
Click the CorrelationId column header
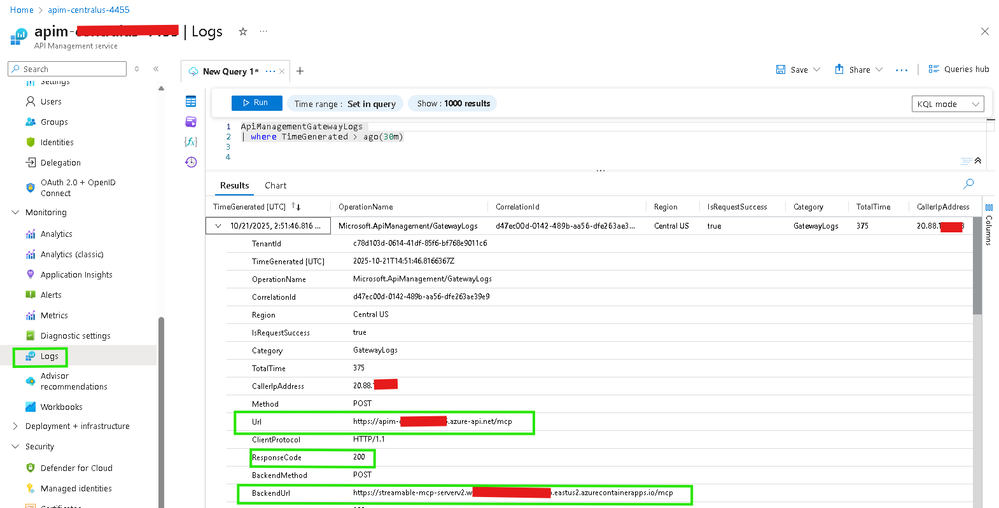(x=518, y=207)
